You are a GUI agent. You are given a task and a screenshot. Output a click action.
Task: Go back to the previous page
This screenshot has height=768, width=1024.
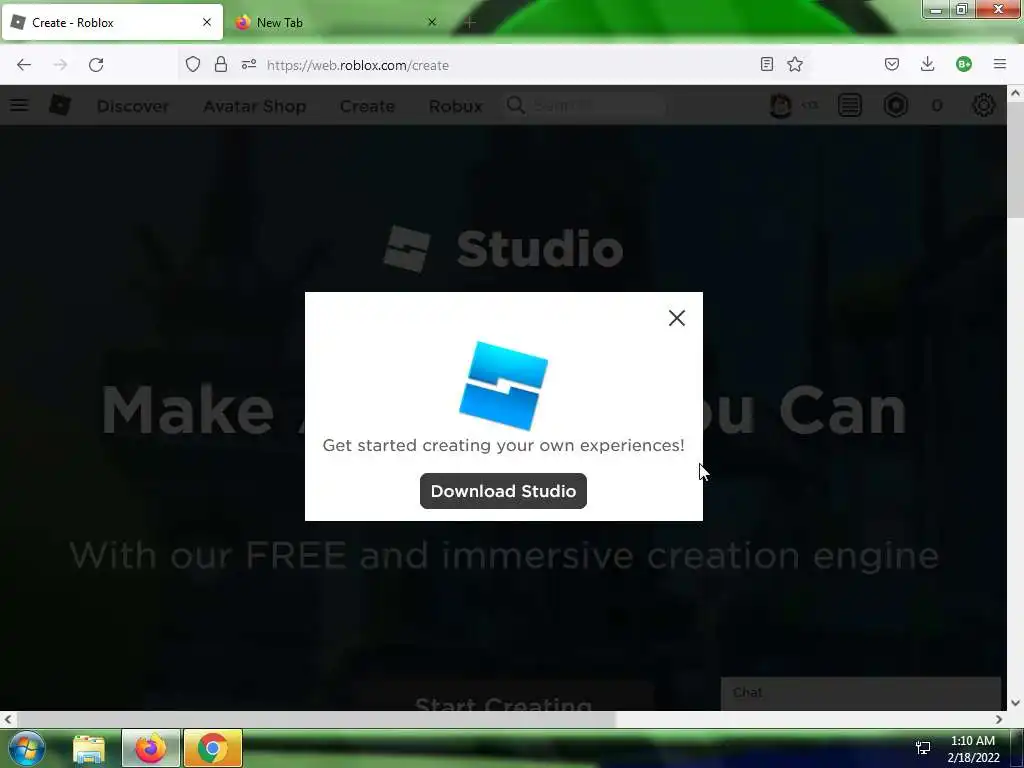pos(24,65)
